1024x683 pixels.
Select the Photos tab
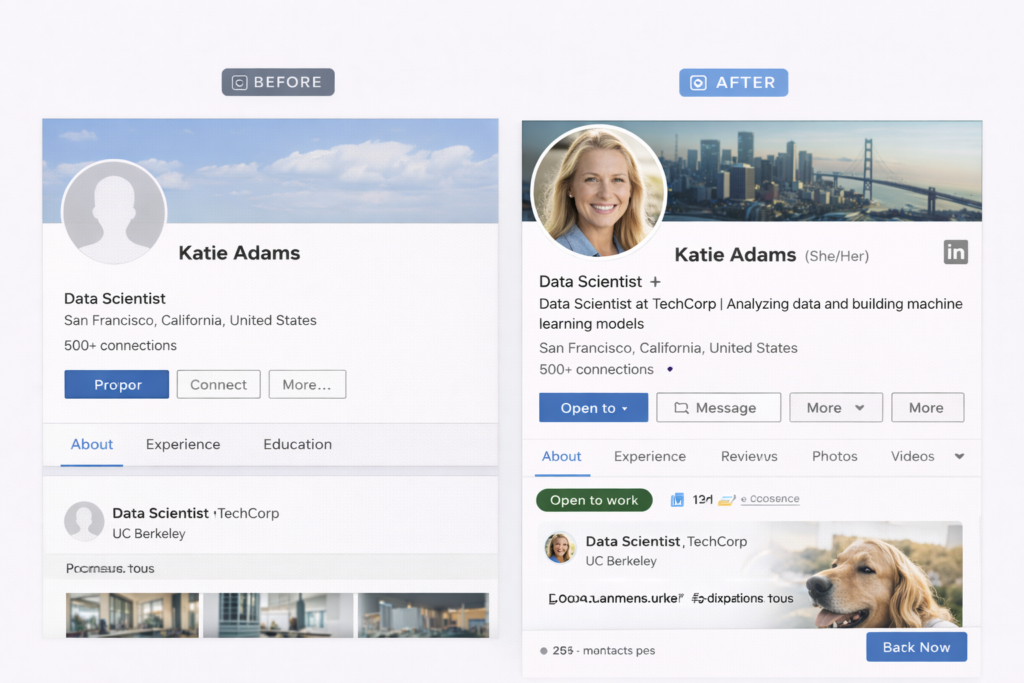(x=834, y=456)
